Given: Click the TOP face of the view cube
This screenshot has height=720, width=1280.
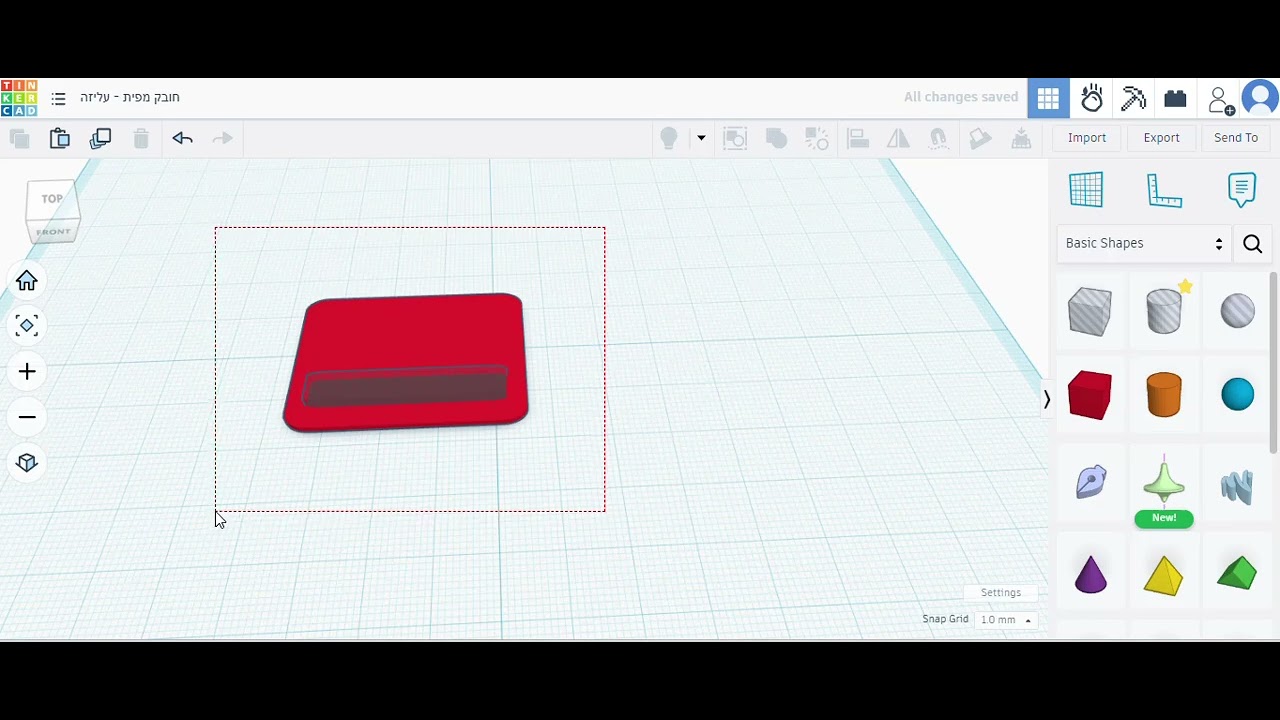Looking at the screenshot, I should coord(52,199).
